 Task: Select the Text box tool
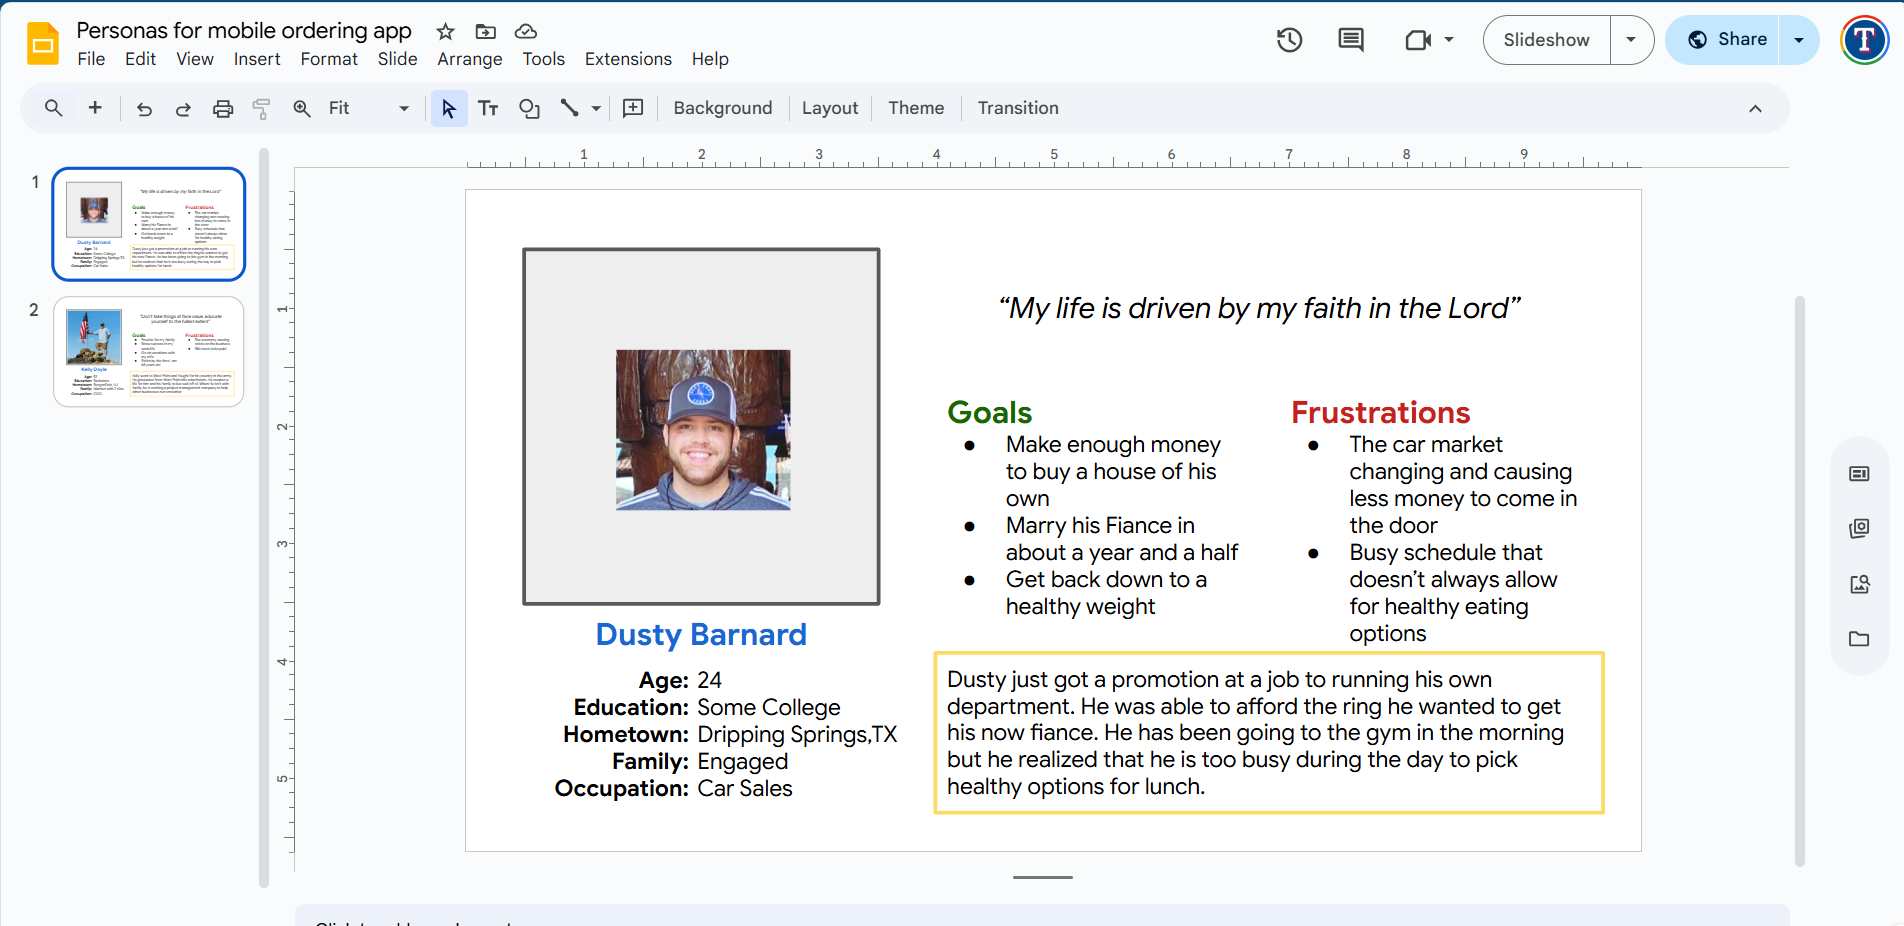[488, 108]
